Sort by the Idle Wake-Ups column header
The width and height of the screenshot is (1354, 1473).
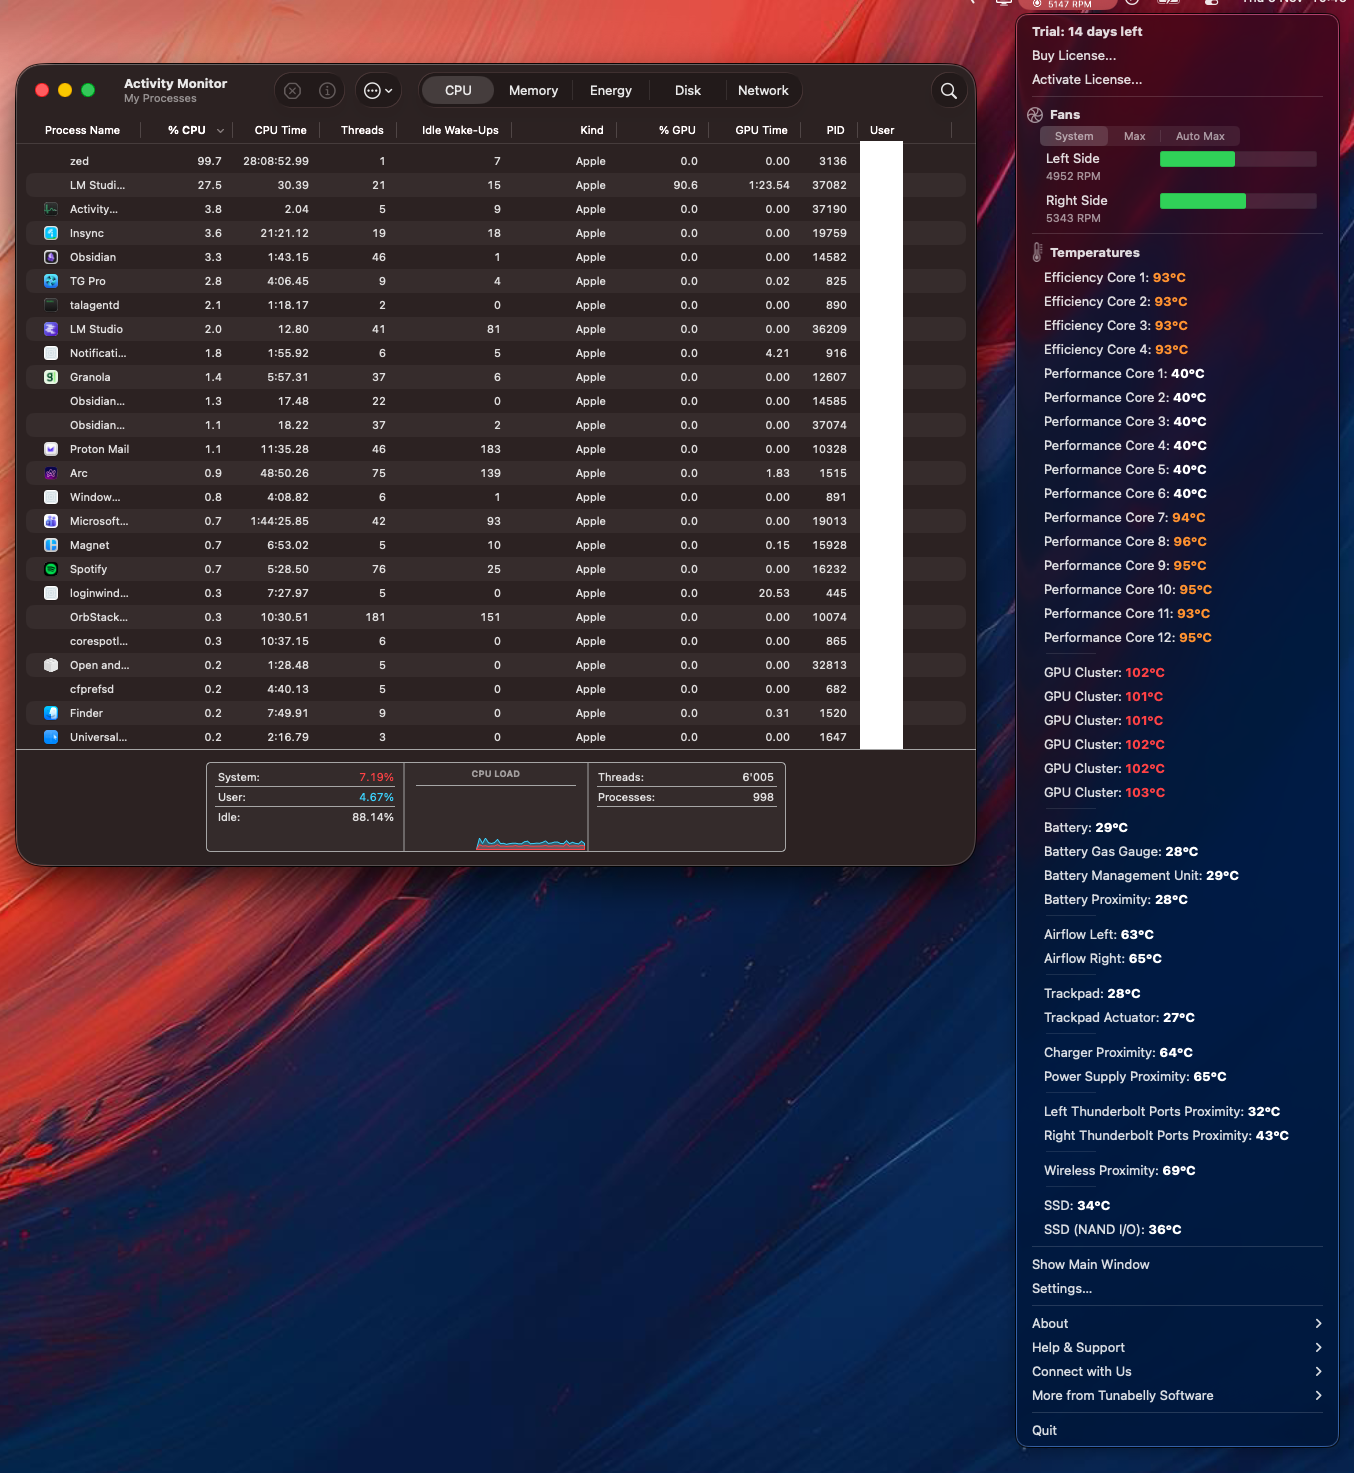tap(460, 131)
